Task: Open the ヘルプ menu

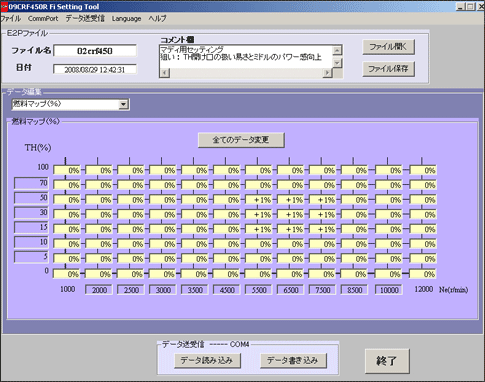Action: [x=157, y=19]
